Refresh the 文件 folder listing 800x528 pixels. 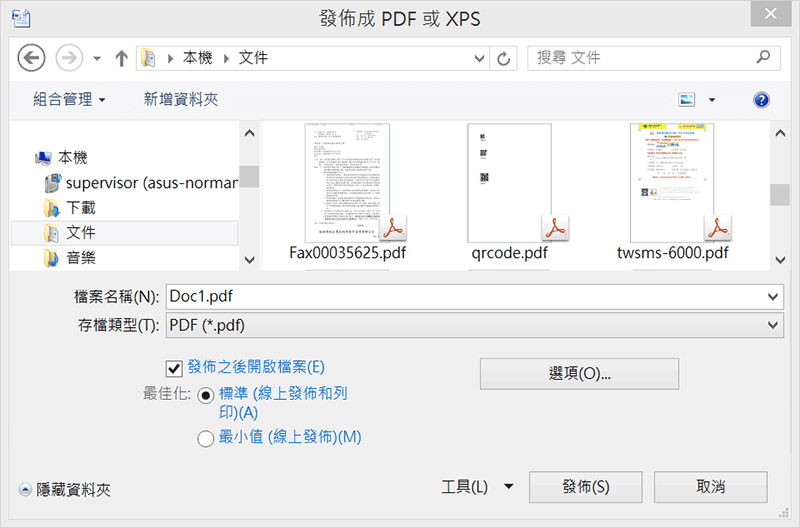[x=504, y=59]
